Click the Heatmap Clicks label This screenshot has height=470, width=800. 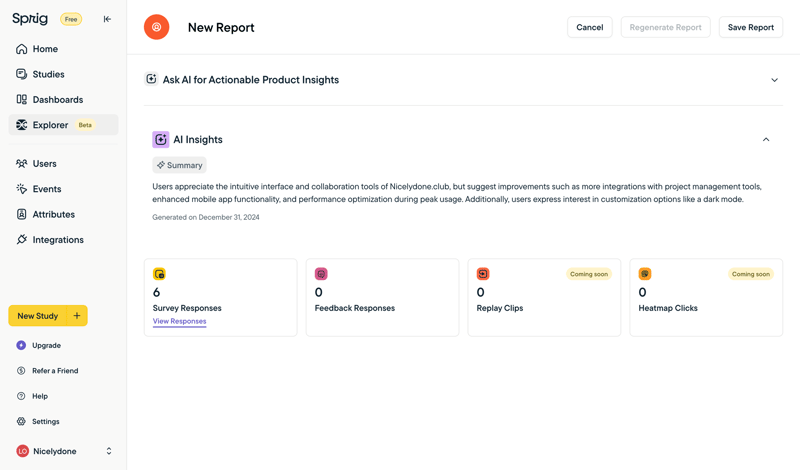coord(668,308)
